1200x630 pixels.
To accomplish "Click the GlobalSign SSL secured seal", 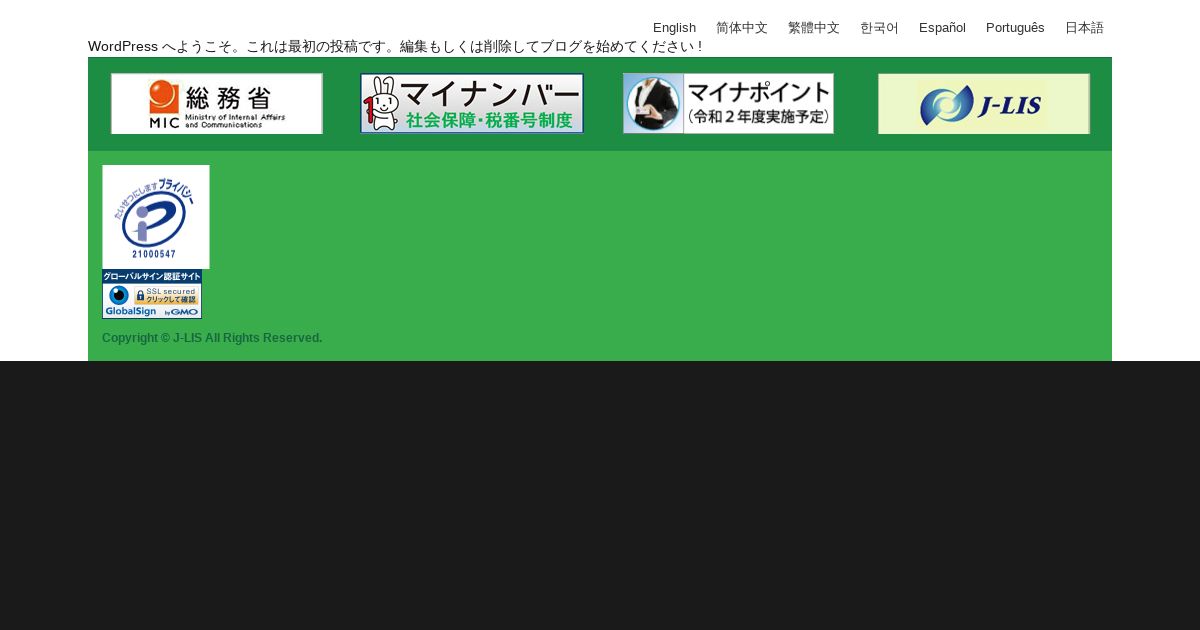I will tap(152, 294).
